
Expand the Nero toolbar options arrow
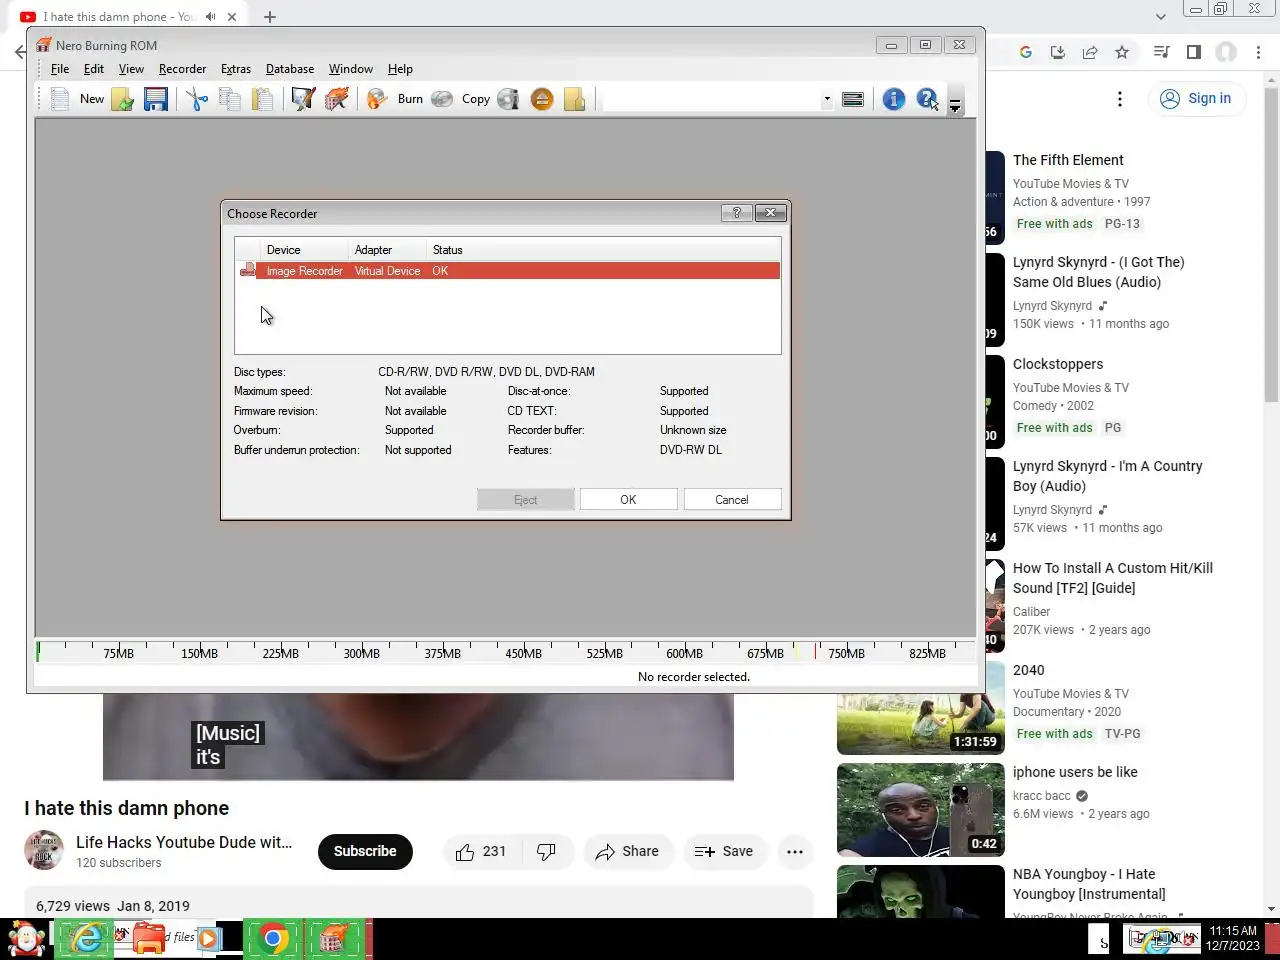955,104
